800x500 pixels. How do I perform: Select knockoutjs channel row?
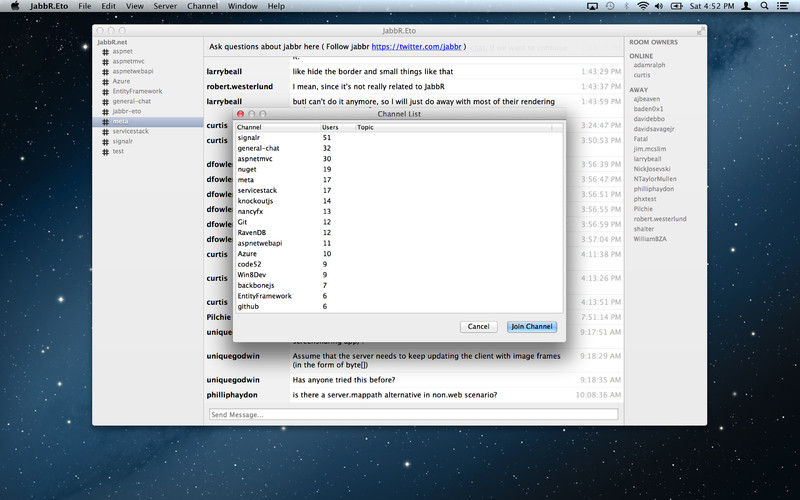tap(399, 201)
